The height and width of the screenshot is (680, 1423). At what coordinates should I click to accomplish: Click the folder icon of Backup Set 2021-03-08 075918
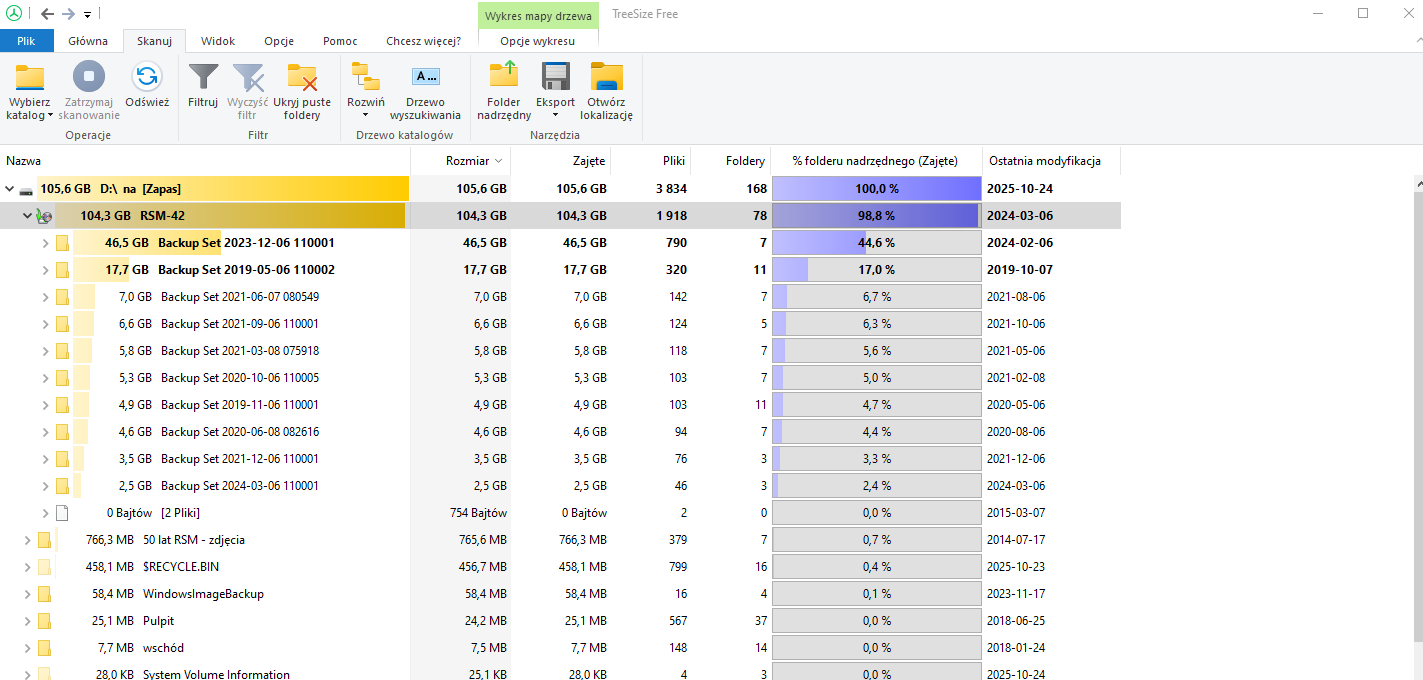point(62,350)
